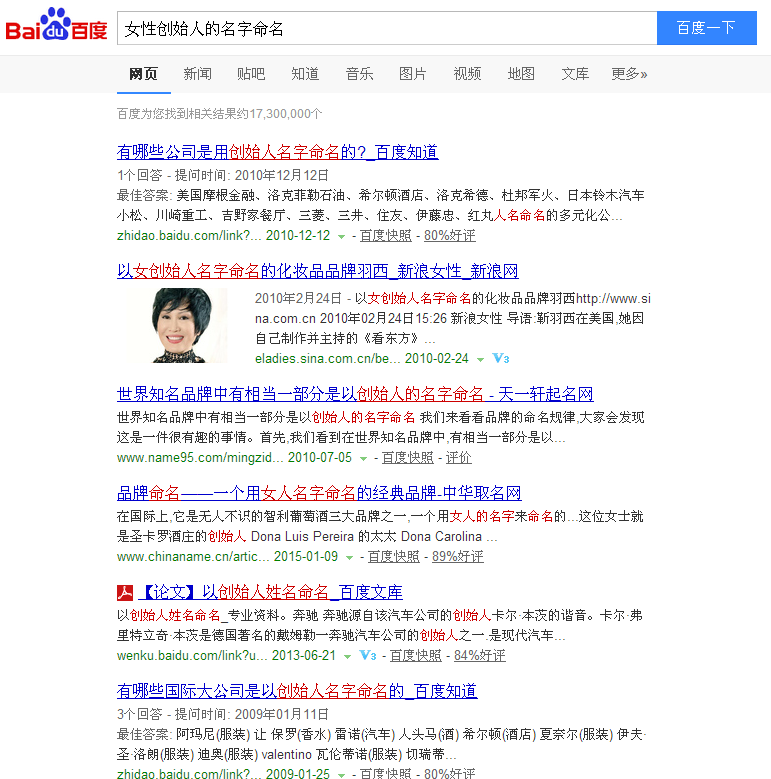Image resolution: width=771 pixels, height=779 pixels.
Task: Click the text 3个回答 - 提问时间: 2009年01月11日
Action: coord(223,714)
